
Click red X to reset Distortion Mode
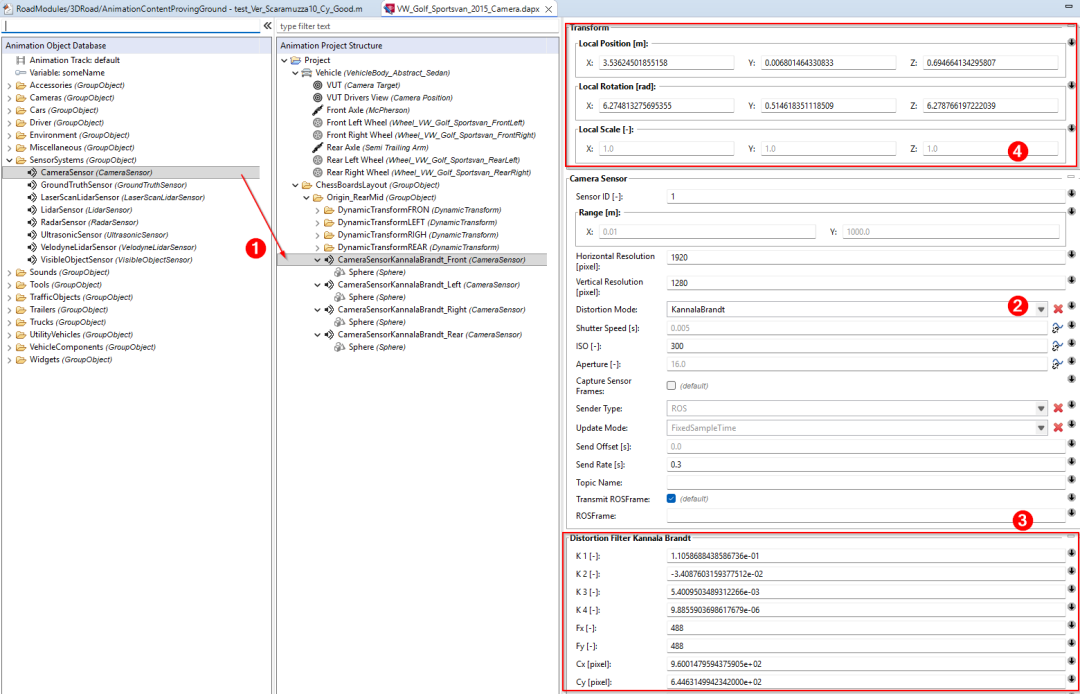pos(1057,310)
